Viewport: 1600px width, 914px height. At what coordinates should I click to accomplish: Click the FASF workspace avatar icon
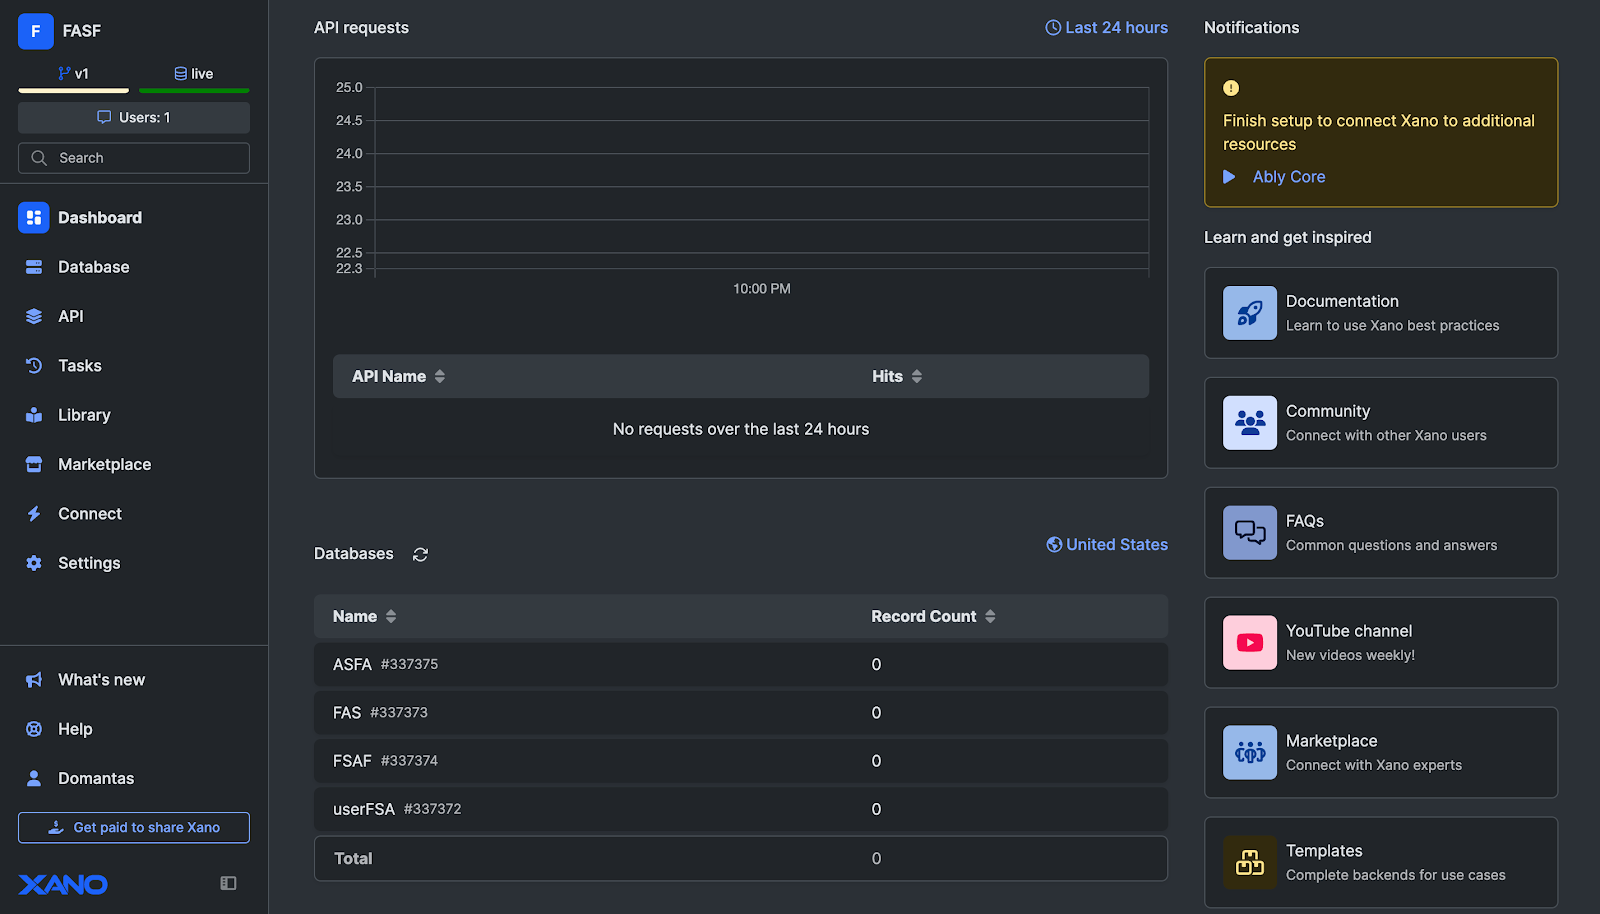[x=35, y=31]
